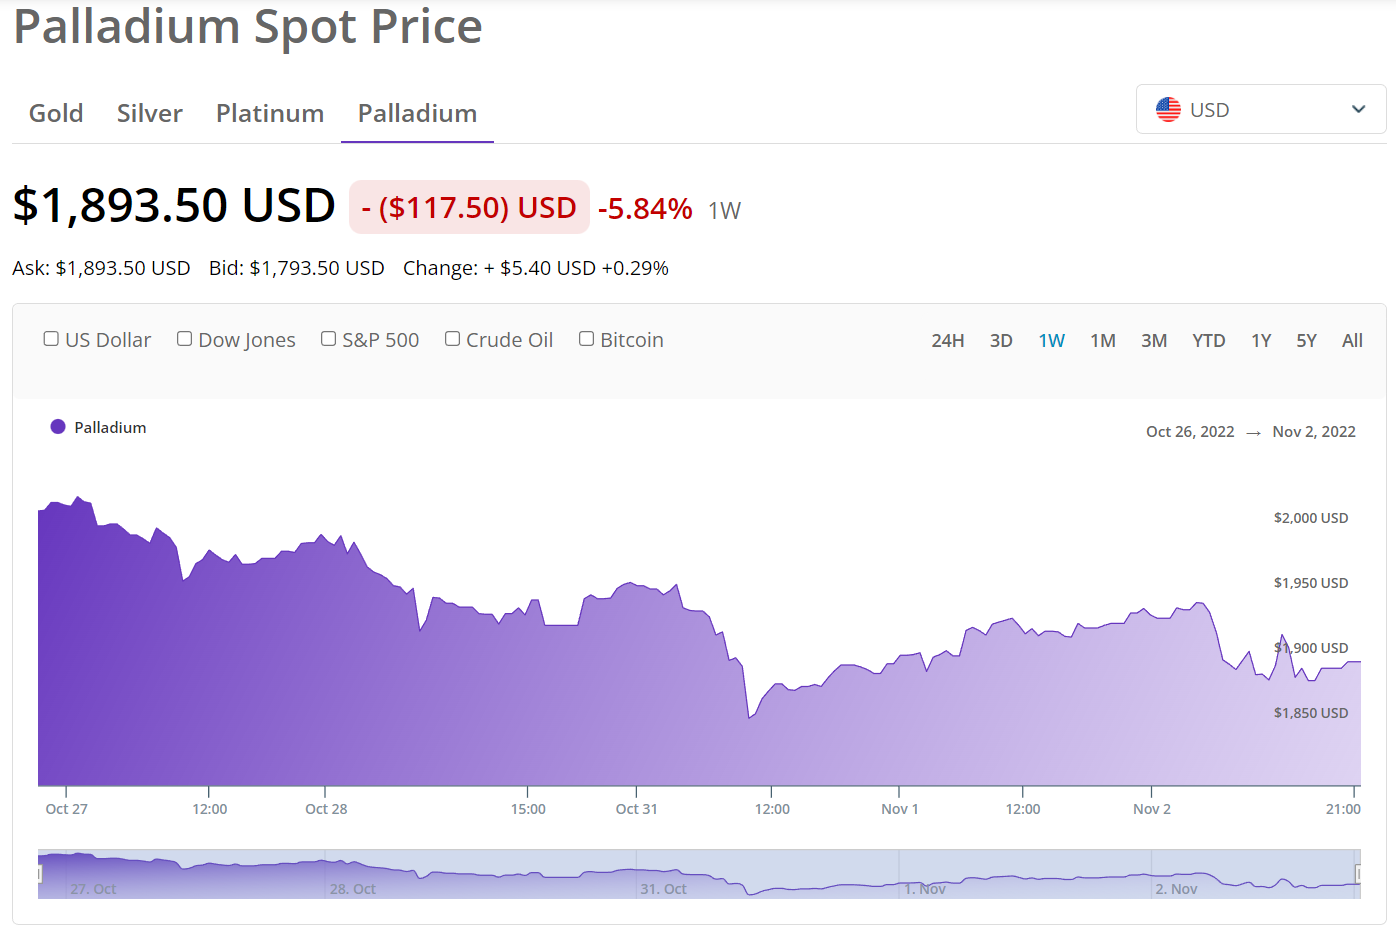Click the 28. Oct label in navigator
The width and height of the screenshot is (1396, 936).
[x=353, y=889]
